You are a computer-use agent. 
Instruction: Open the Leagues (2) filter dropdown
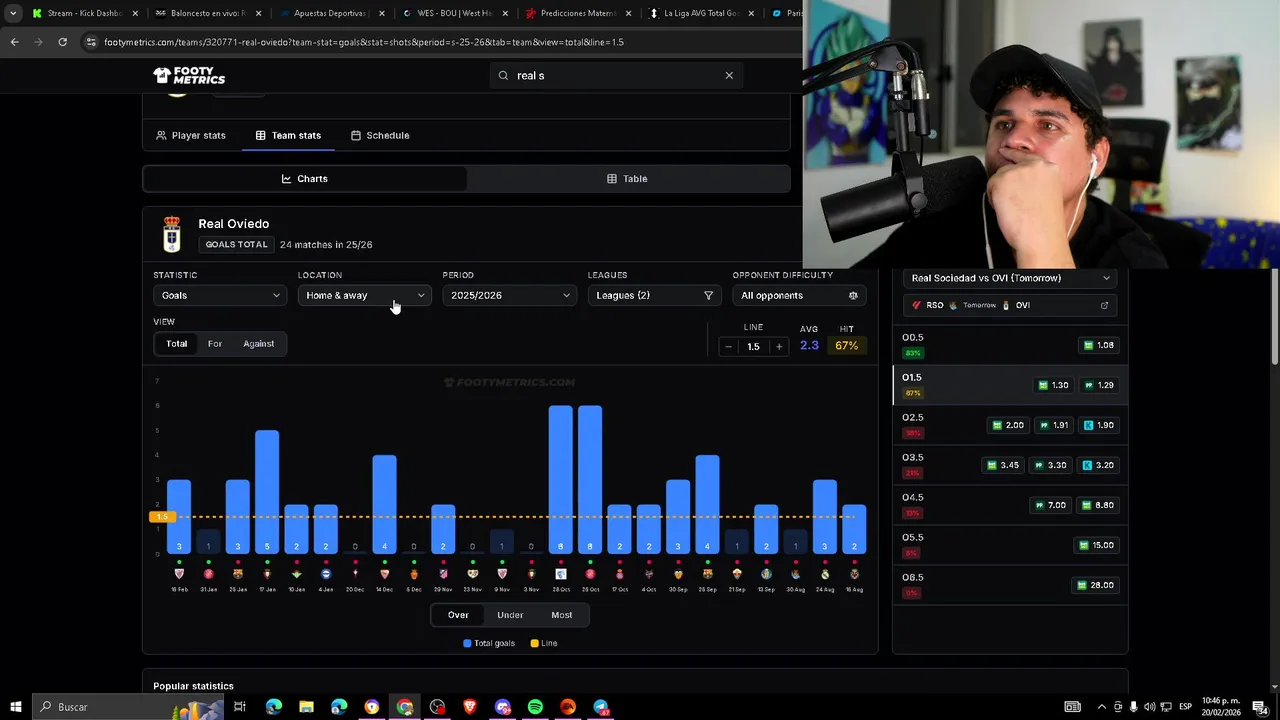click(x=655, y=295)
